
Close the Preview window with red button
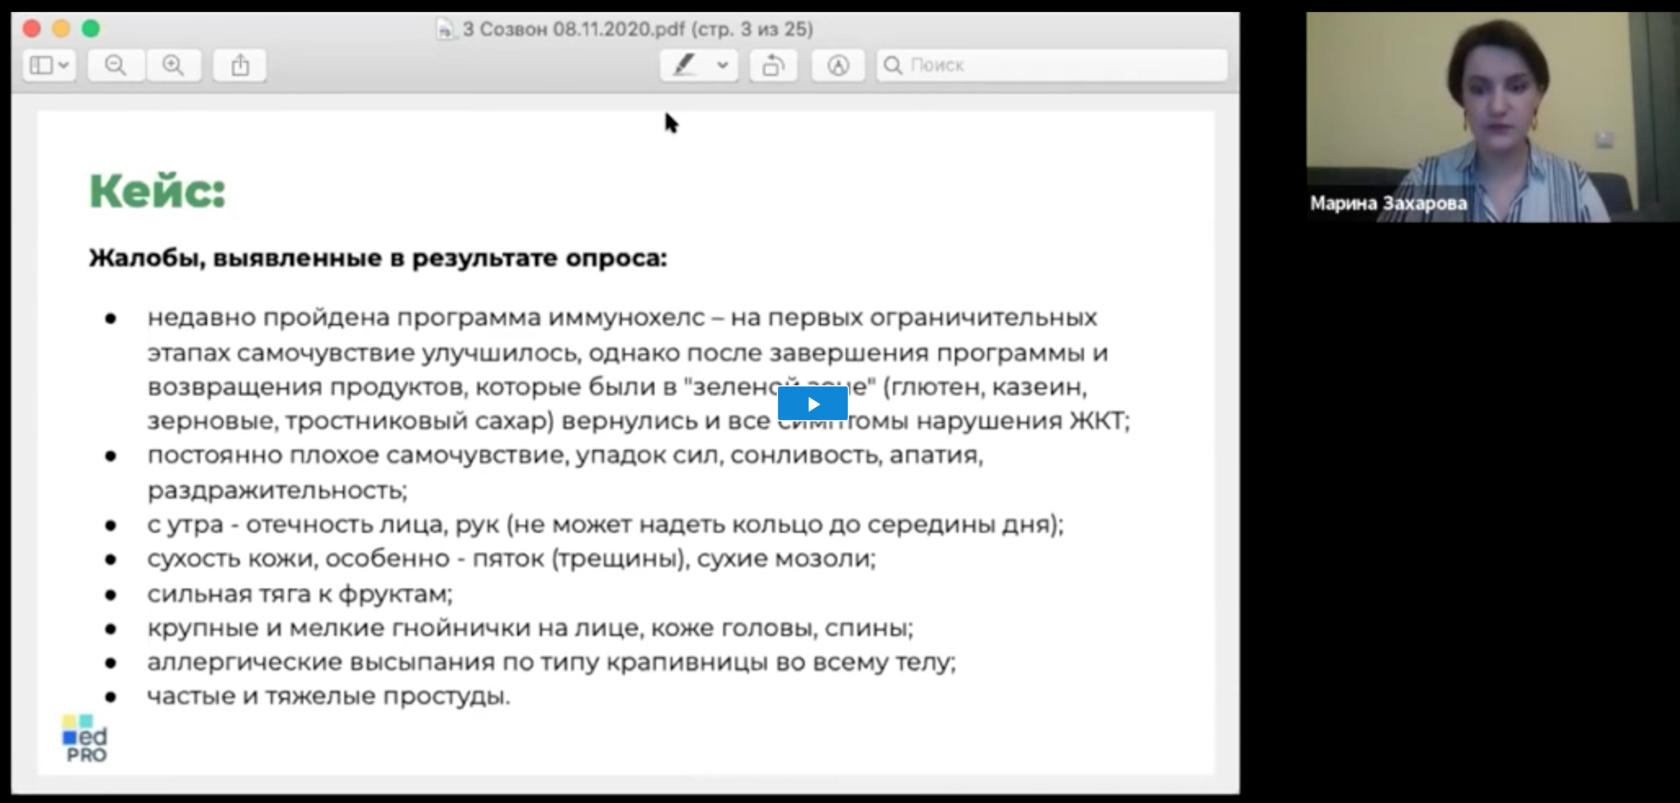(32, 29)
